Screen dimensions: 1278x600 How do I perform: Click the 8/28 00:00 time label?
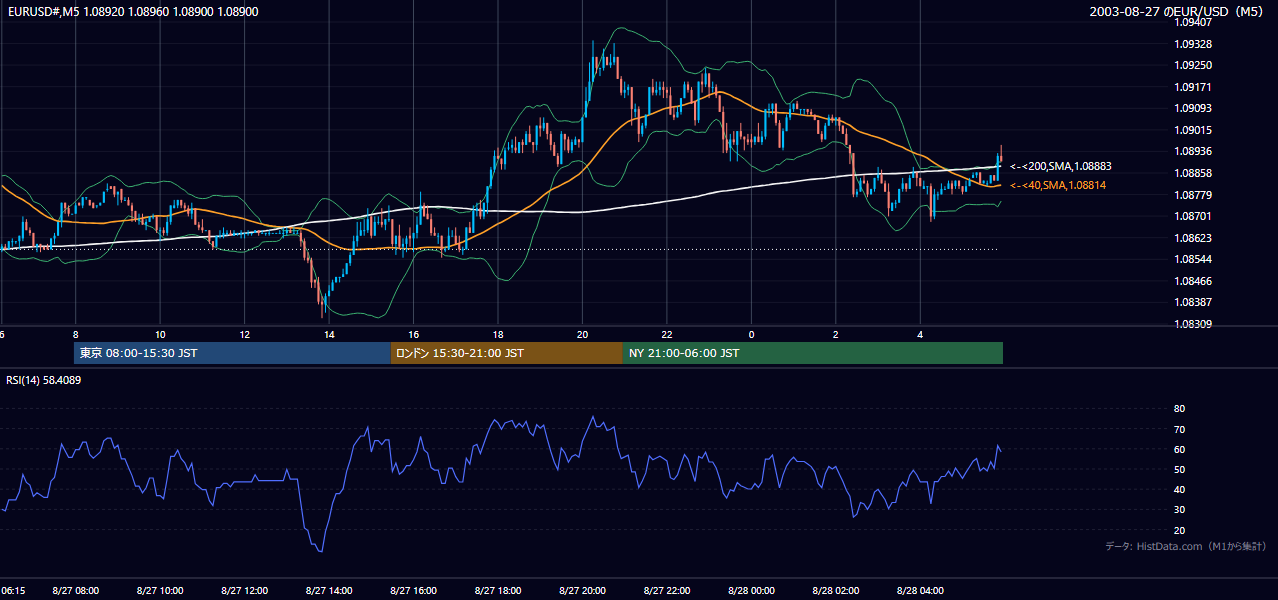pos(751,591)
